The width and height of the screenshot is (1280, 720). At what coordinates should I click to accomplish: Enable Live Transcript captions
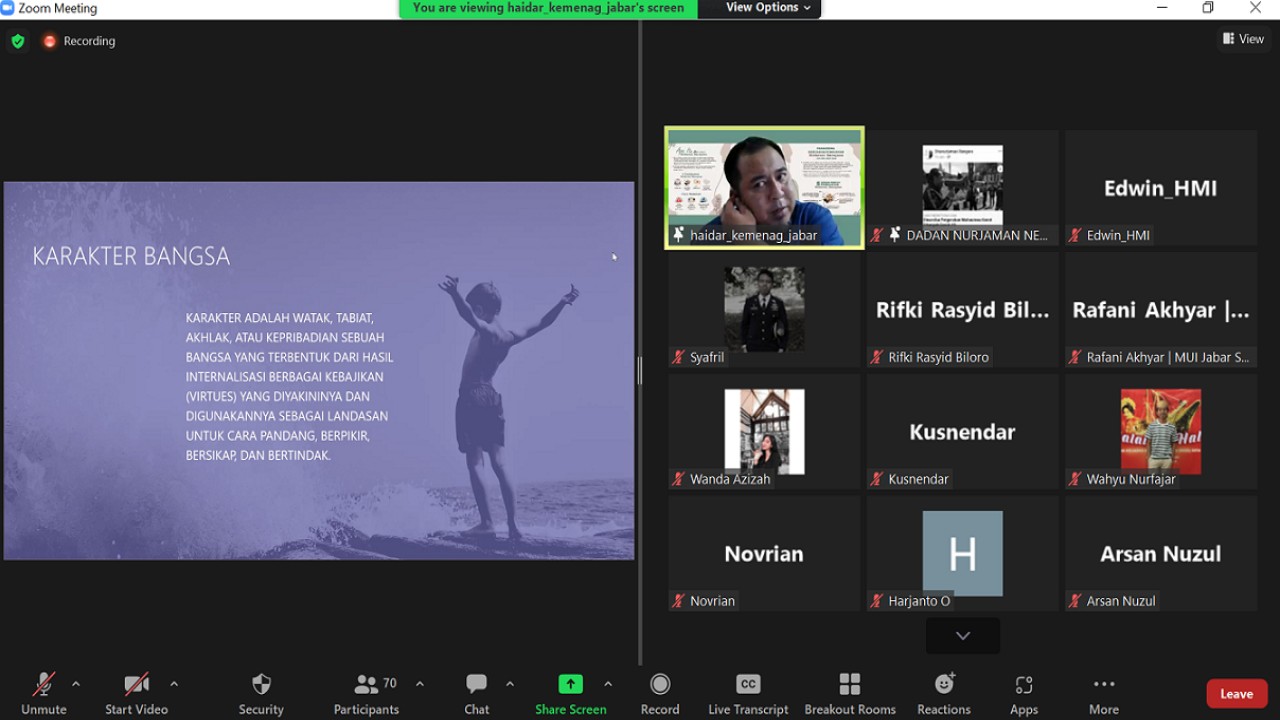[748, 685]
